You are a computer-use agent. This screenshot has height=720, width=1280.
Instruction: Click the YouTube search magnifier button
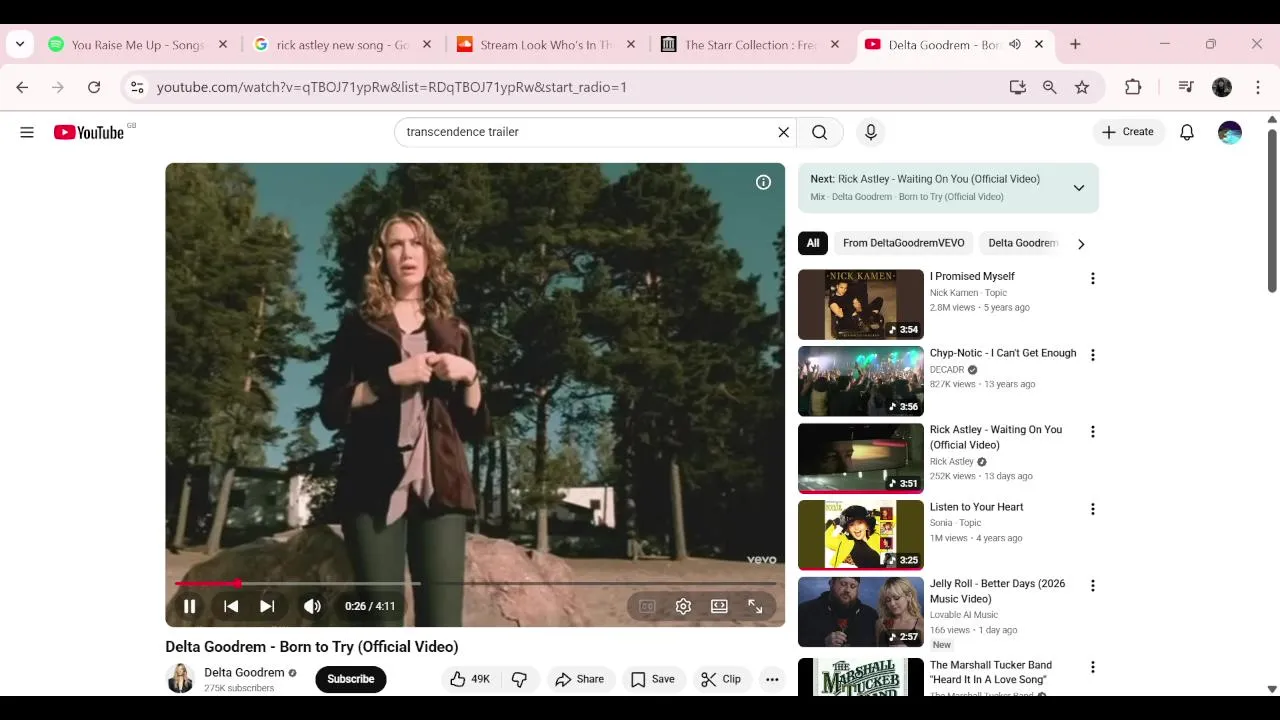click(820, 132)
